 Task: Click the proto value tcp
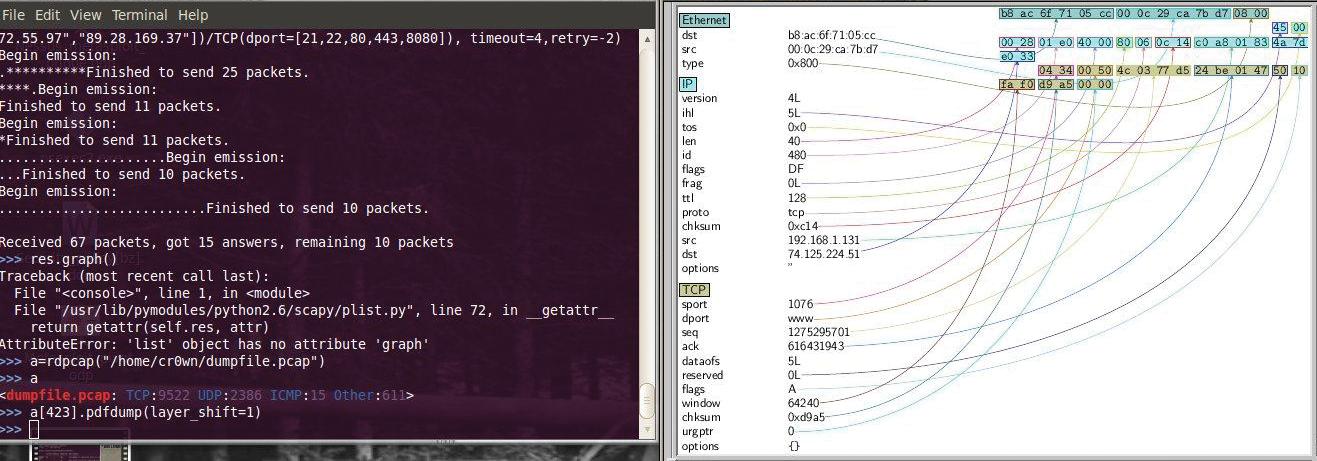pyautogui.click(x=796, y=212)
